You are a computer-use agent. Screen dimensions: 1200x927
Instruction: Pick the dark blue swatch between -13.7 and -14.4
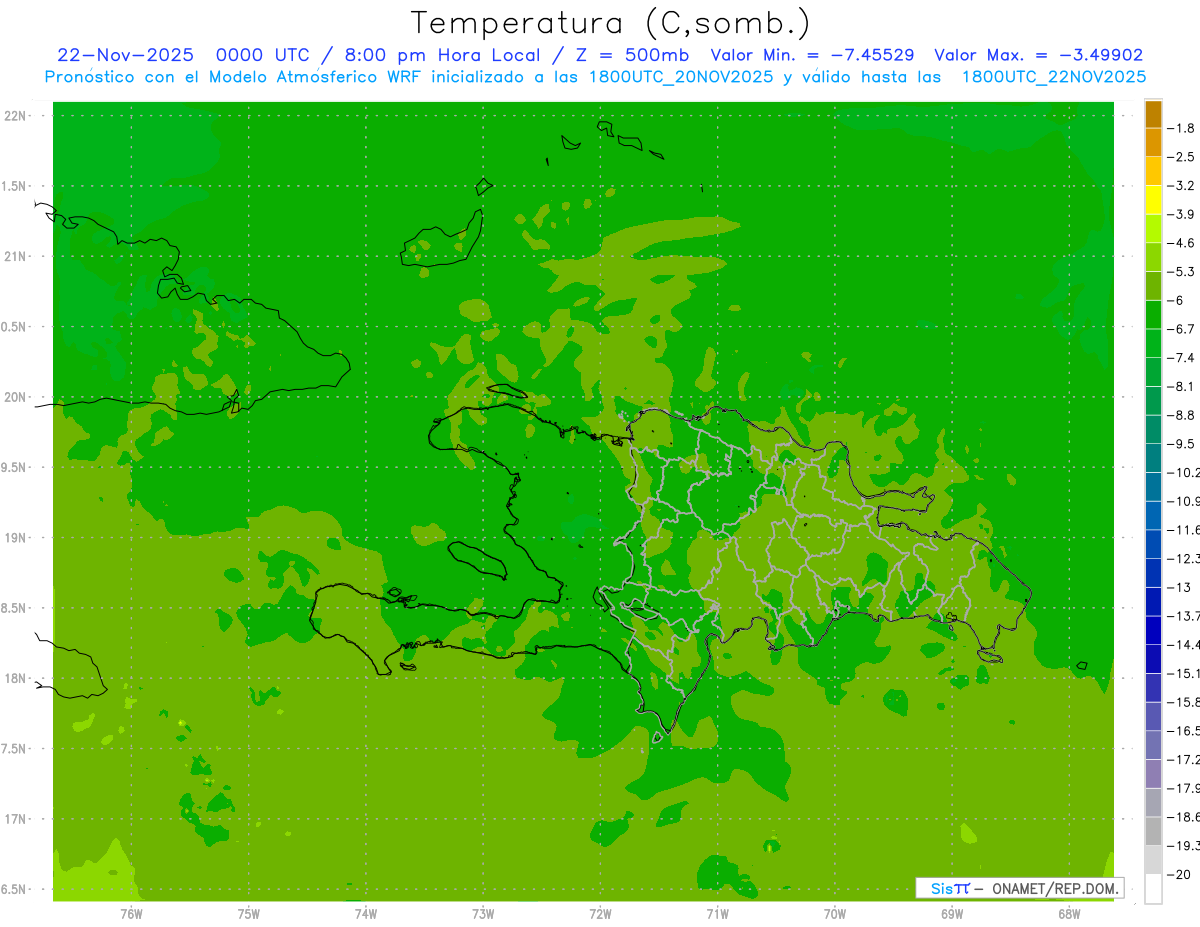pos(1153,630)
